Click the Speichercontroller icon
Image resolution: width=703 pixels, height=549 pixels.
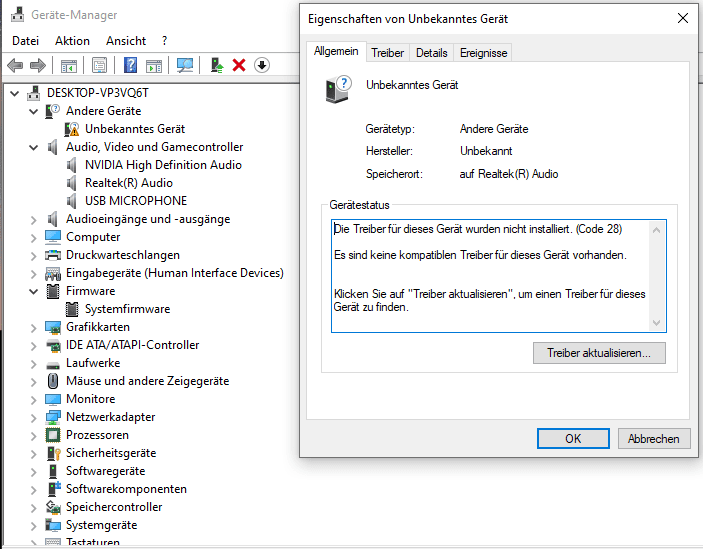point(53,507)
